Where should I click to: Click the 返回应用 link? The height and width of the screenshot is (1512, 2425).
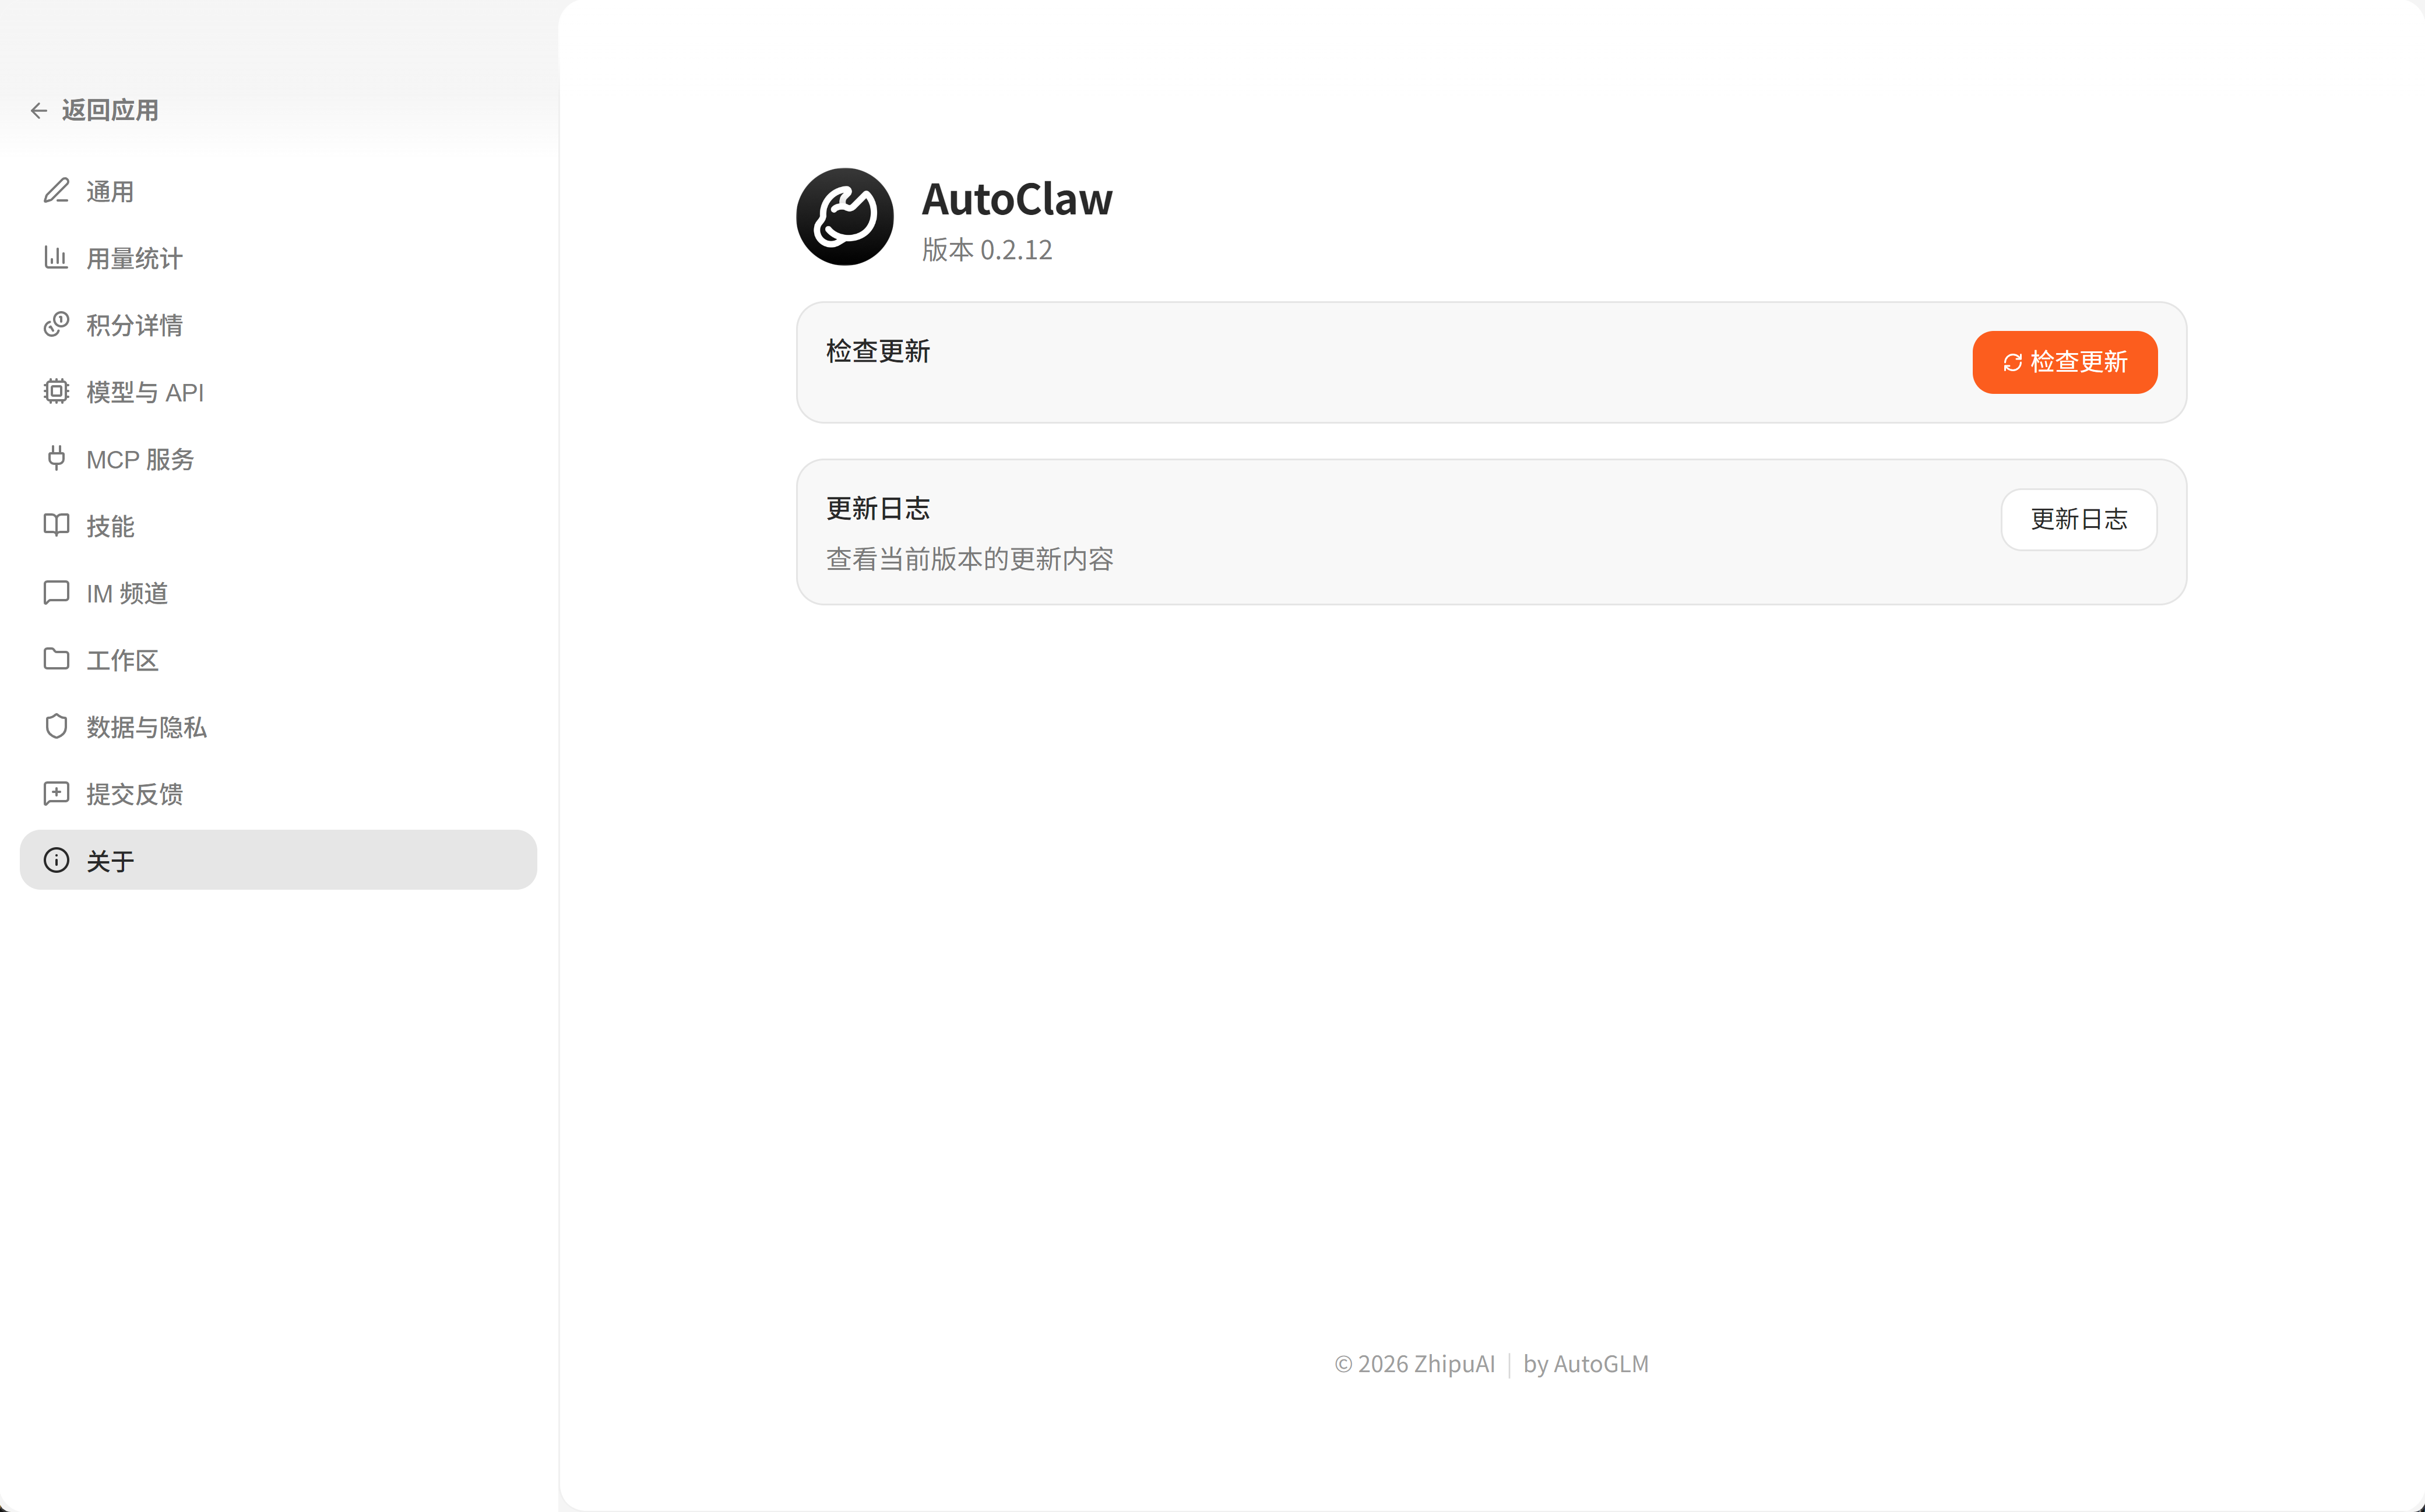(110, 110)
